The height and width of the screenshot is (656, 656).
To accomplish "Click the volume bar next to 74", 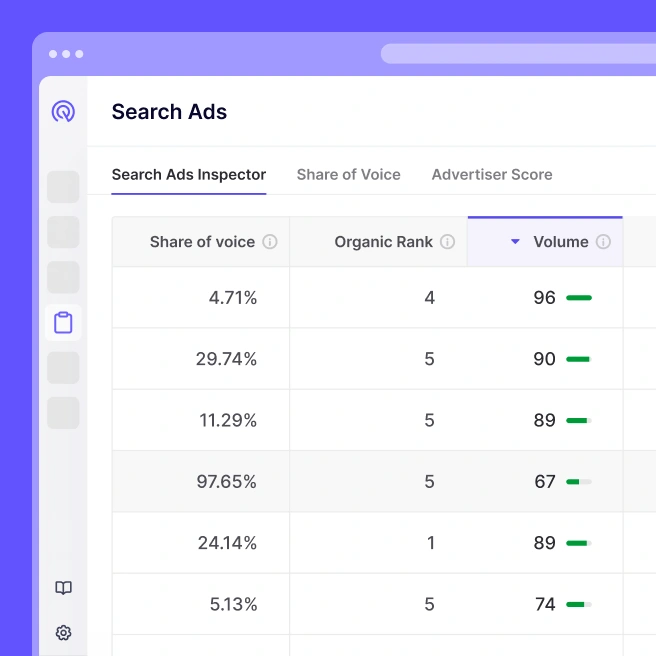I will click(579, 605).
